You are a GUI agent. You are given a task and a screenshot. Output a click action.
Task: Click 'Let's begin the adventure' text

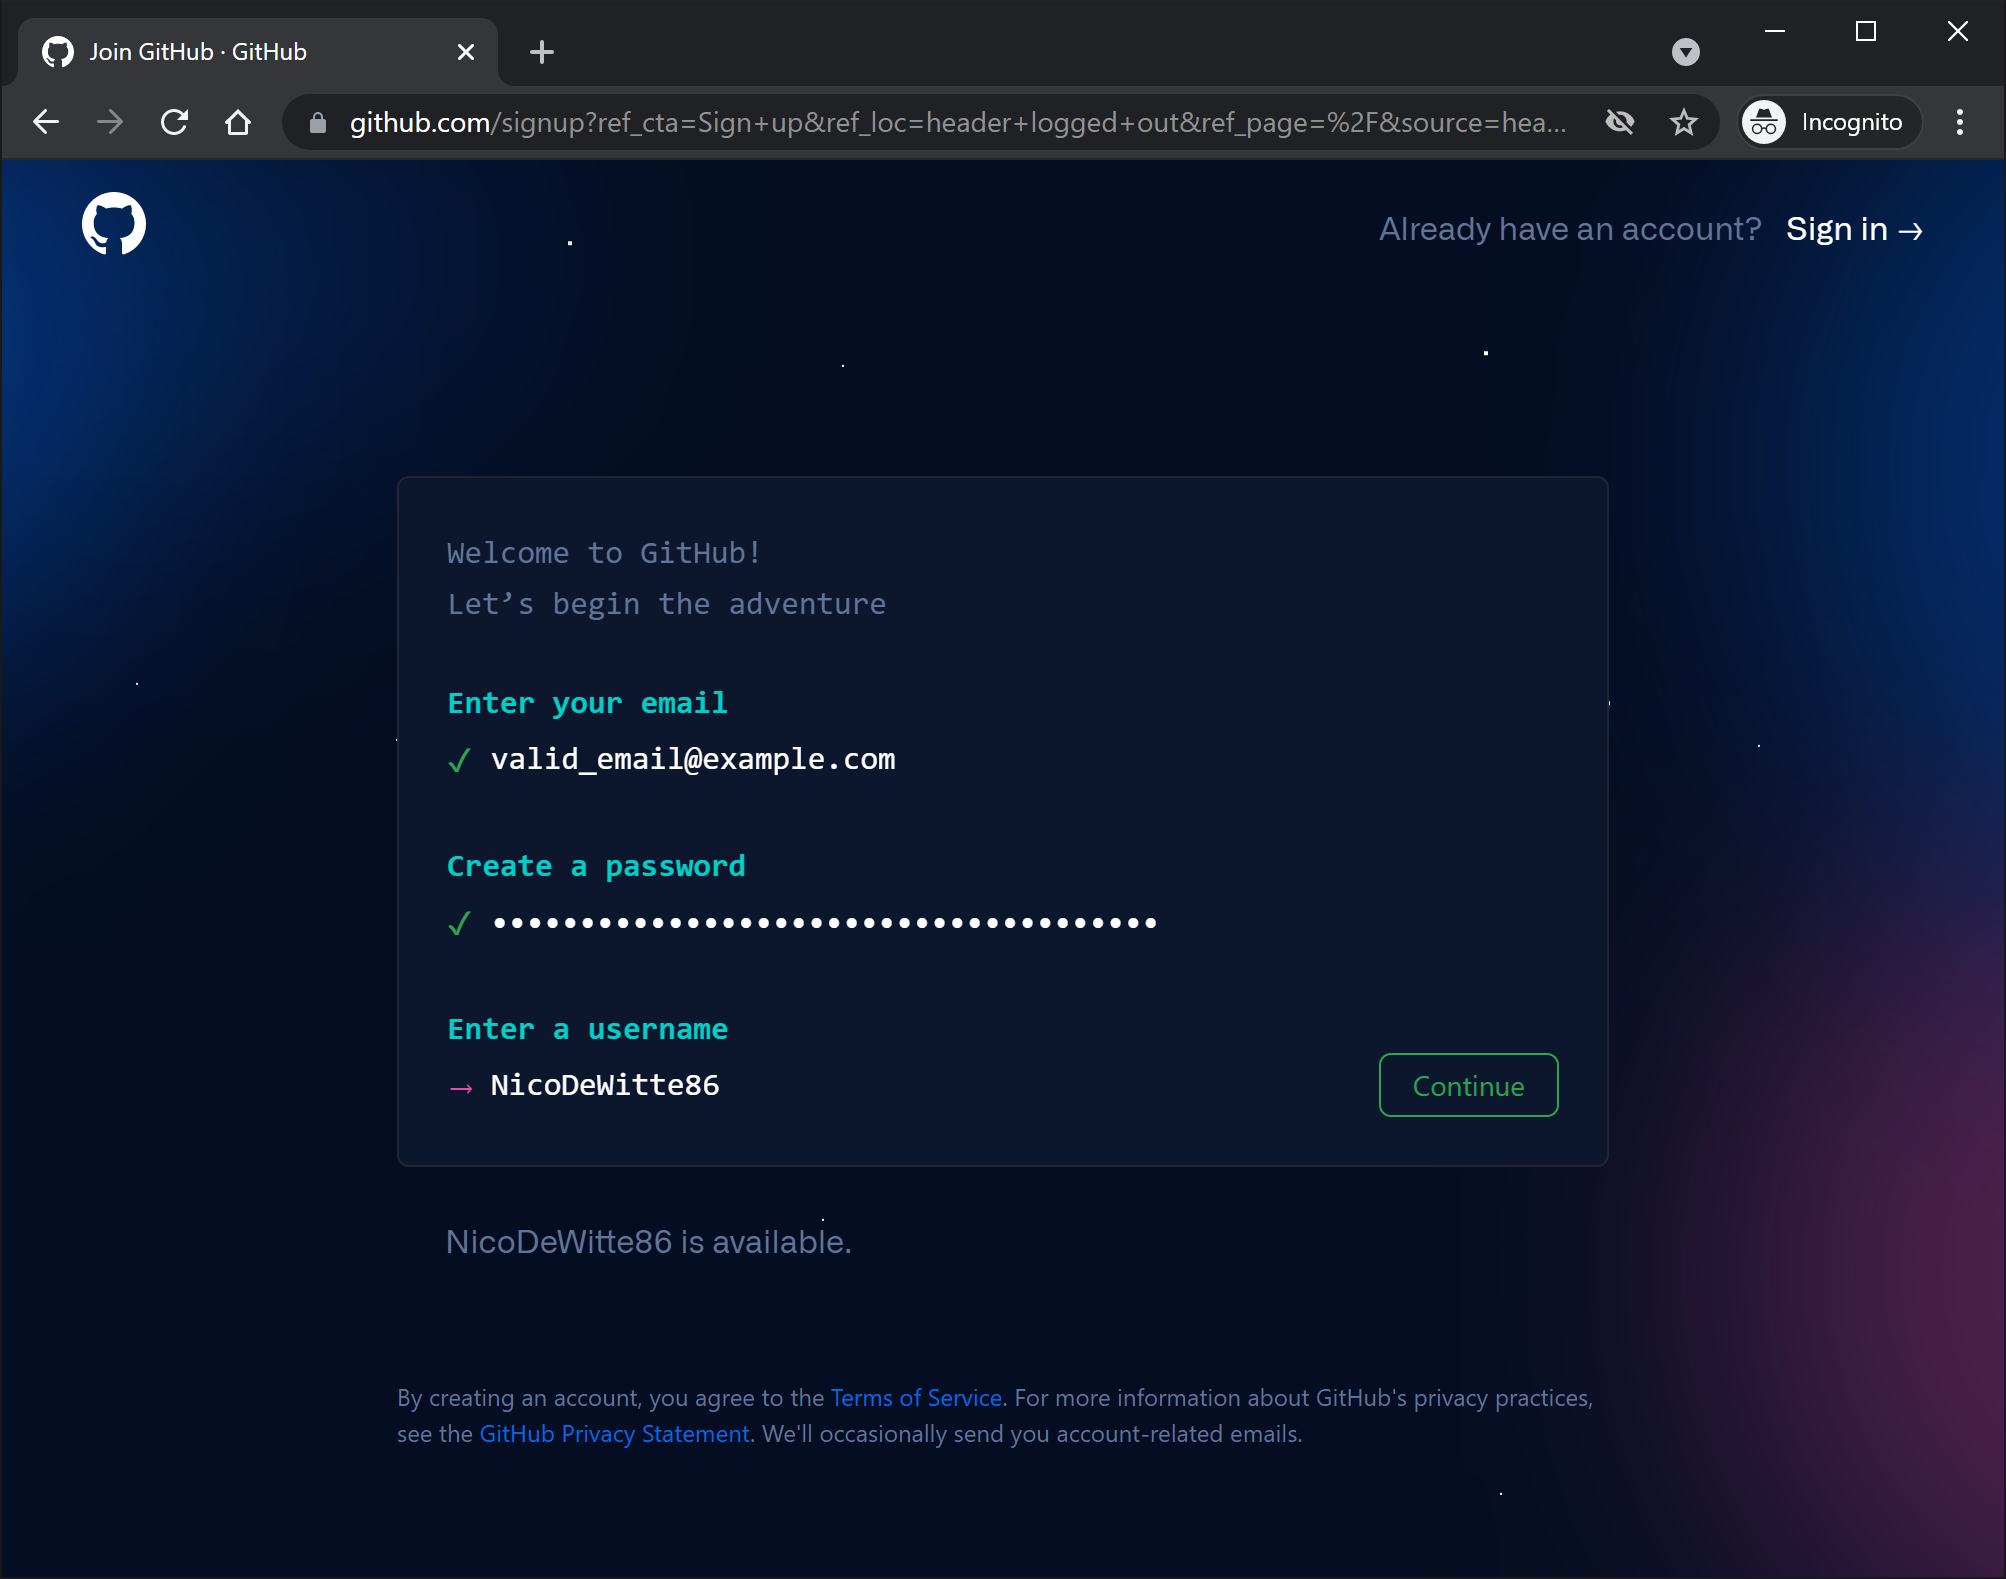pyautogui.click(x=667, y=604)
